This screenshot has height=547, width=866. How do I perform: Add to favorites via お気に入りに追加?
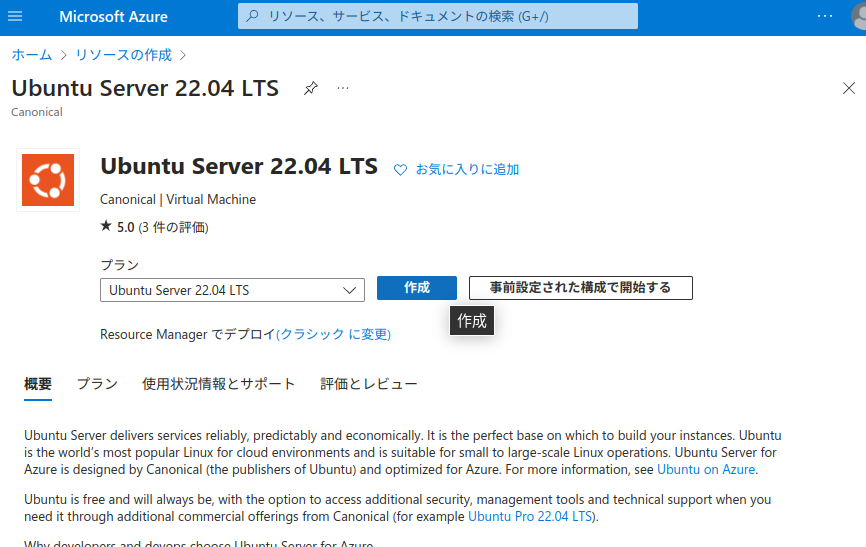point(467,169)
